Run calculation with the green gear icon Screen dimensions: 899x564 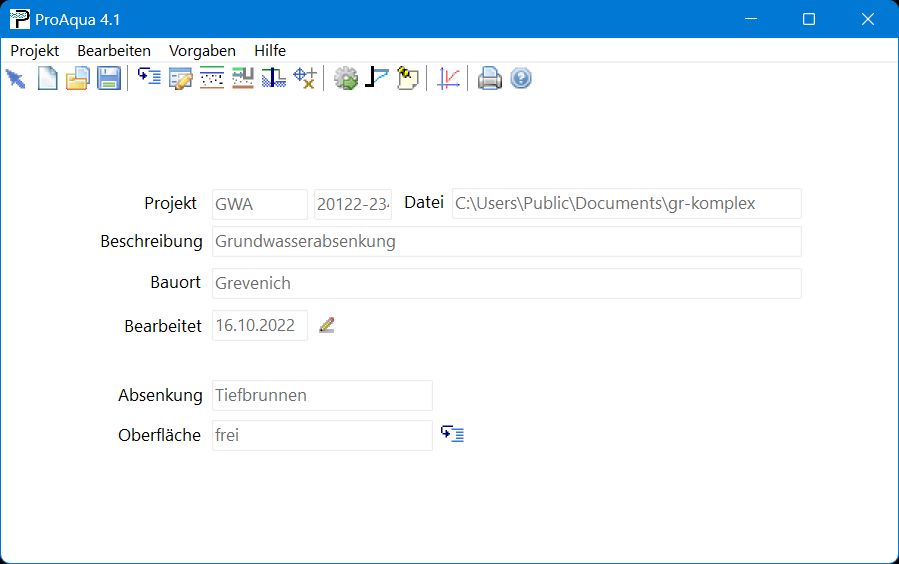(346, 79)
